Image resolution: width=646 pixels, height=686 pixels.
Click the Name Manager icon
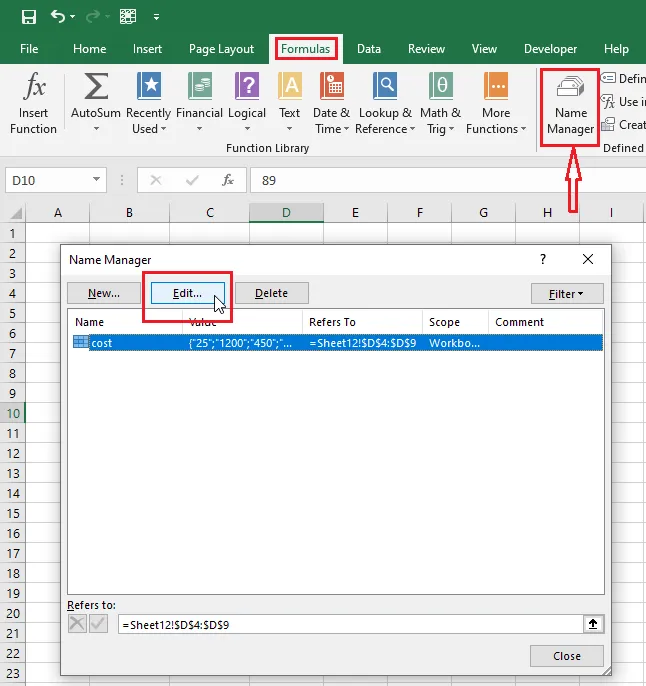571,87
